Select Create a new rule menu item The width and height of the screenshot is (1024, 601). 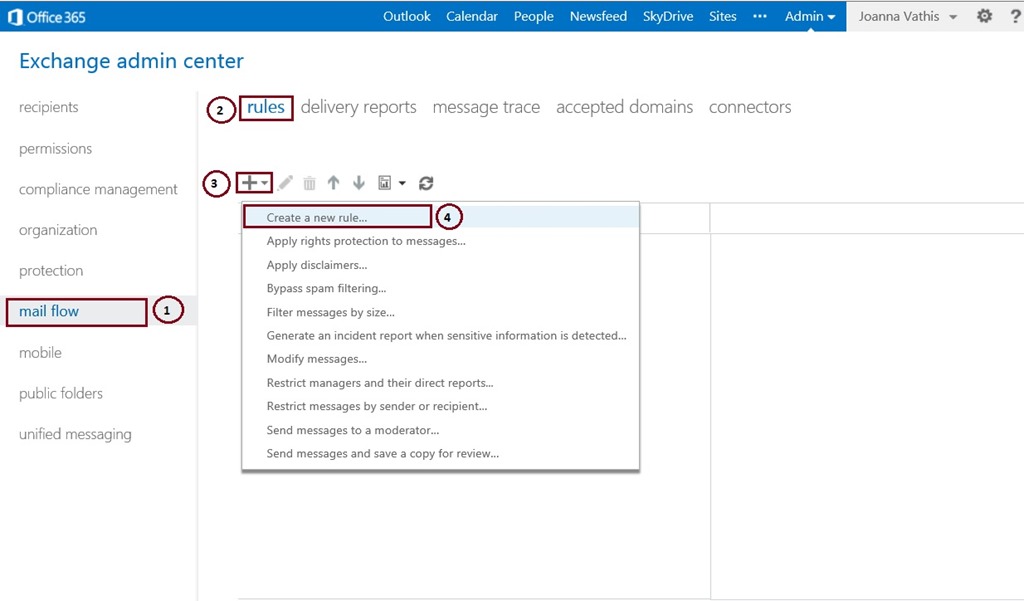tap(317, 217)
